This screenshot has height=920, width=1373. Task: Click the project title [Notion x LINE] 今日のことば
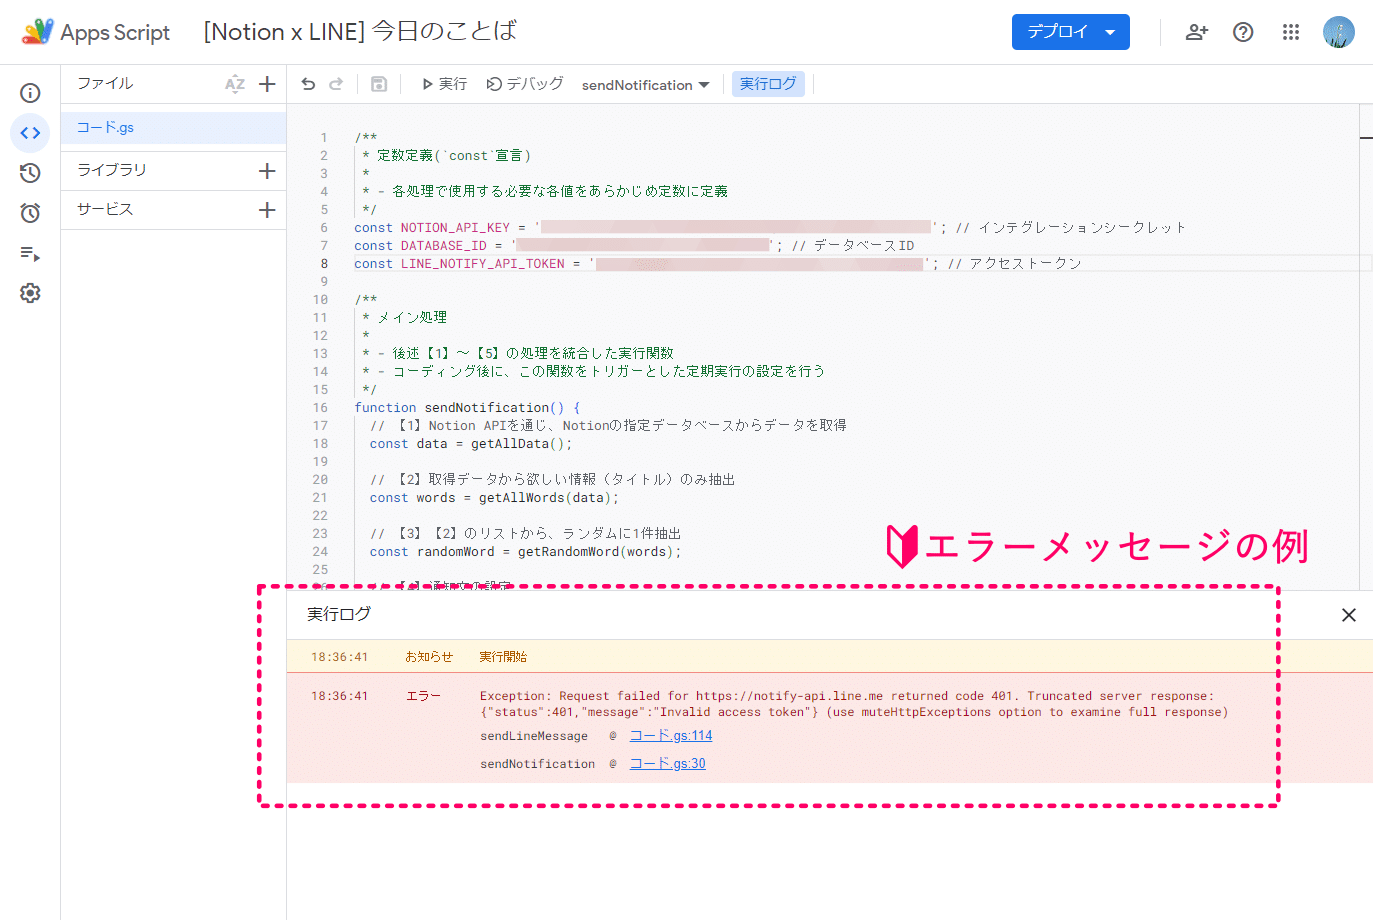pos(360,32)
